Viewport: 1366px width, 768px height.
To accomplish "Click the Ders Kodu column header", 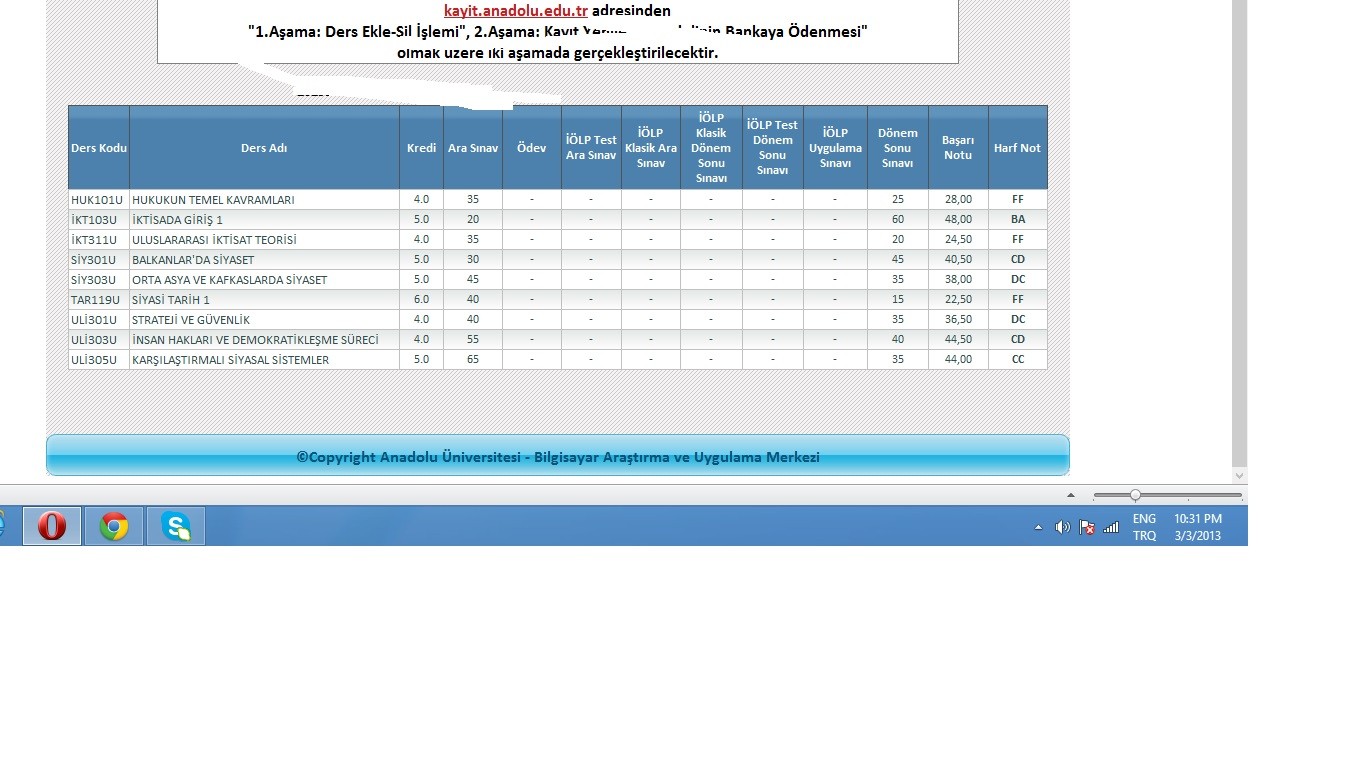I will point(99,148).
